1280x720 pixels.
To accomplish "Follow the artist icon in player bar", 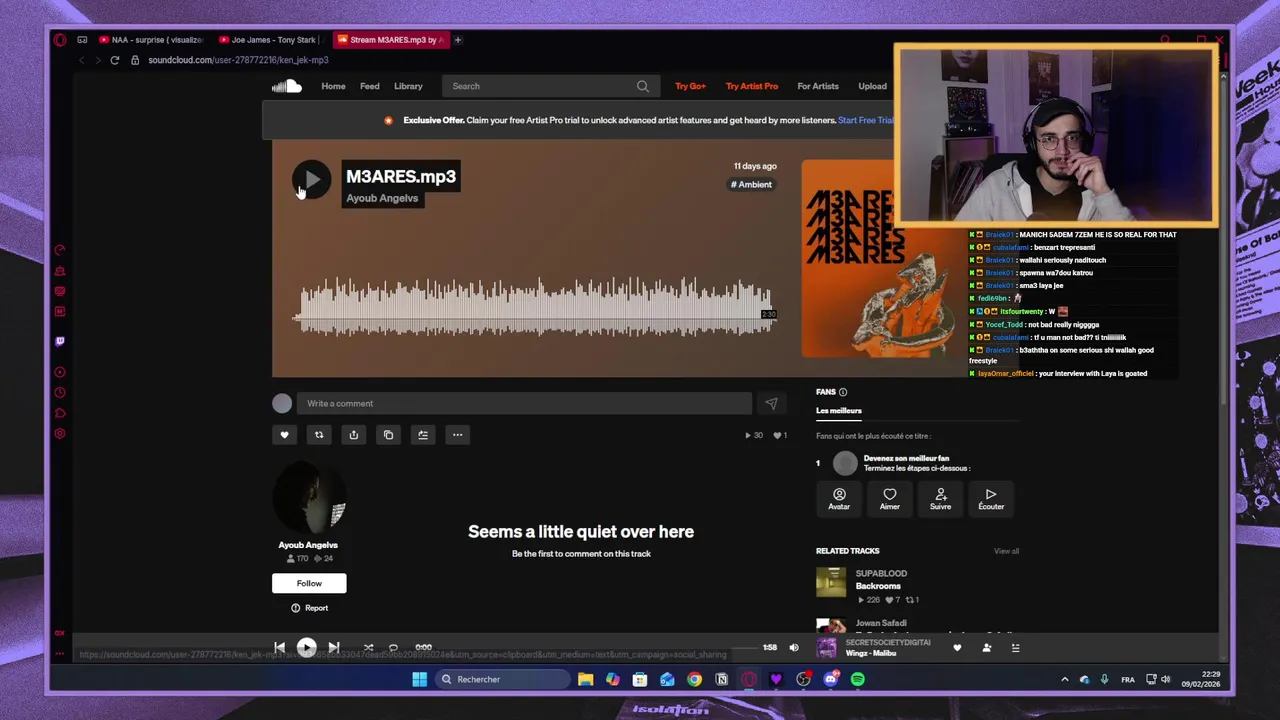I will (x=986, y=648).
